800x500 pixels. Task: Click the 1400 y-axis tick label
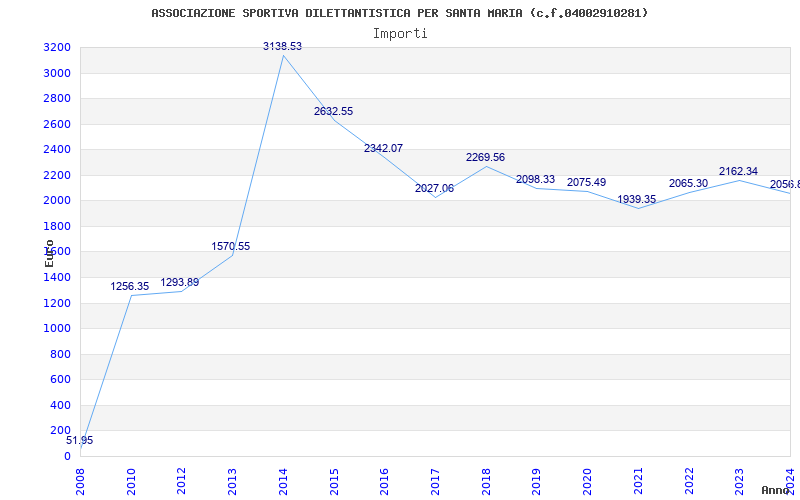pyautogui.click(x=58, y=278)
